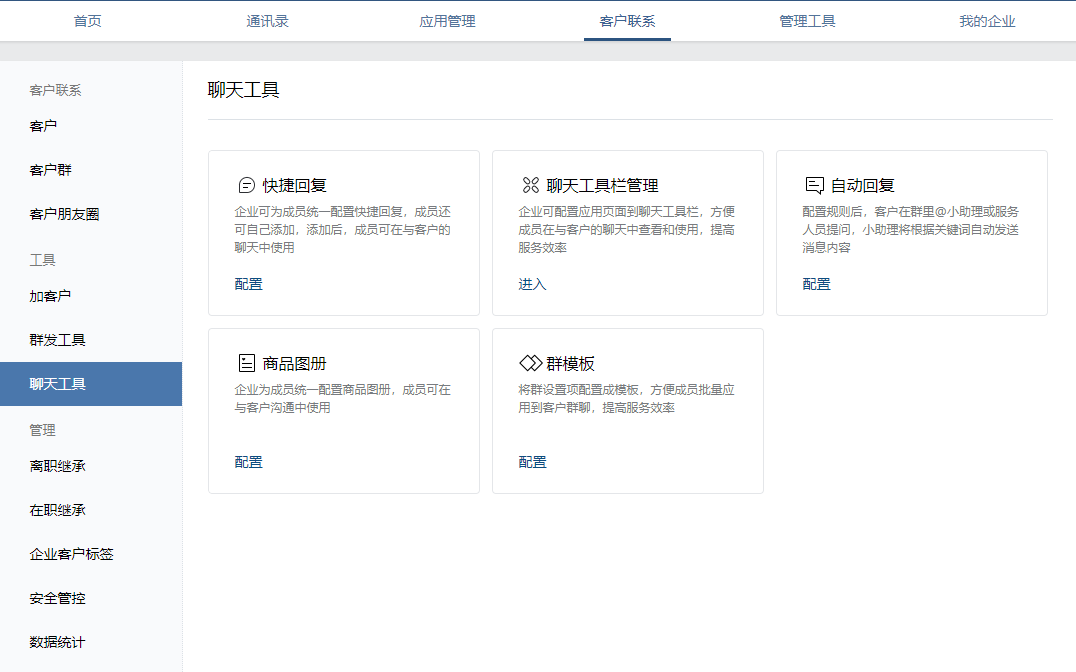Select the 管理工具 tab
This screenshot has height=672, width=1076.
pyautogui.click(x=807, y=21)
